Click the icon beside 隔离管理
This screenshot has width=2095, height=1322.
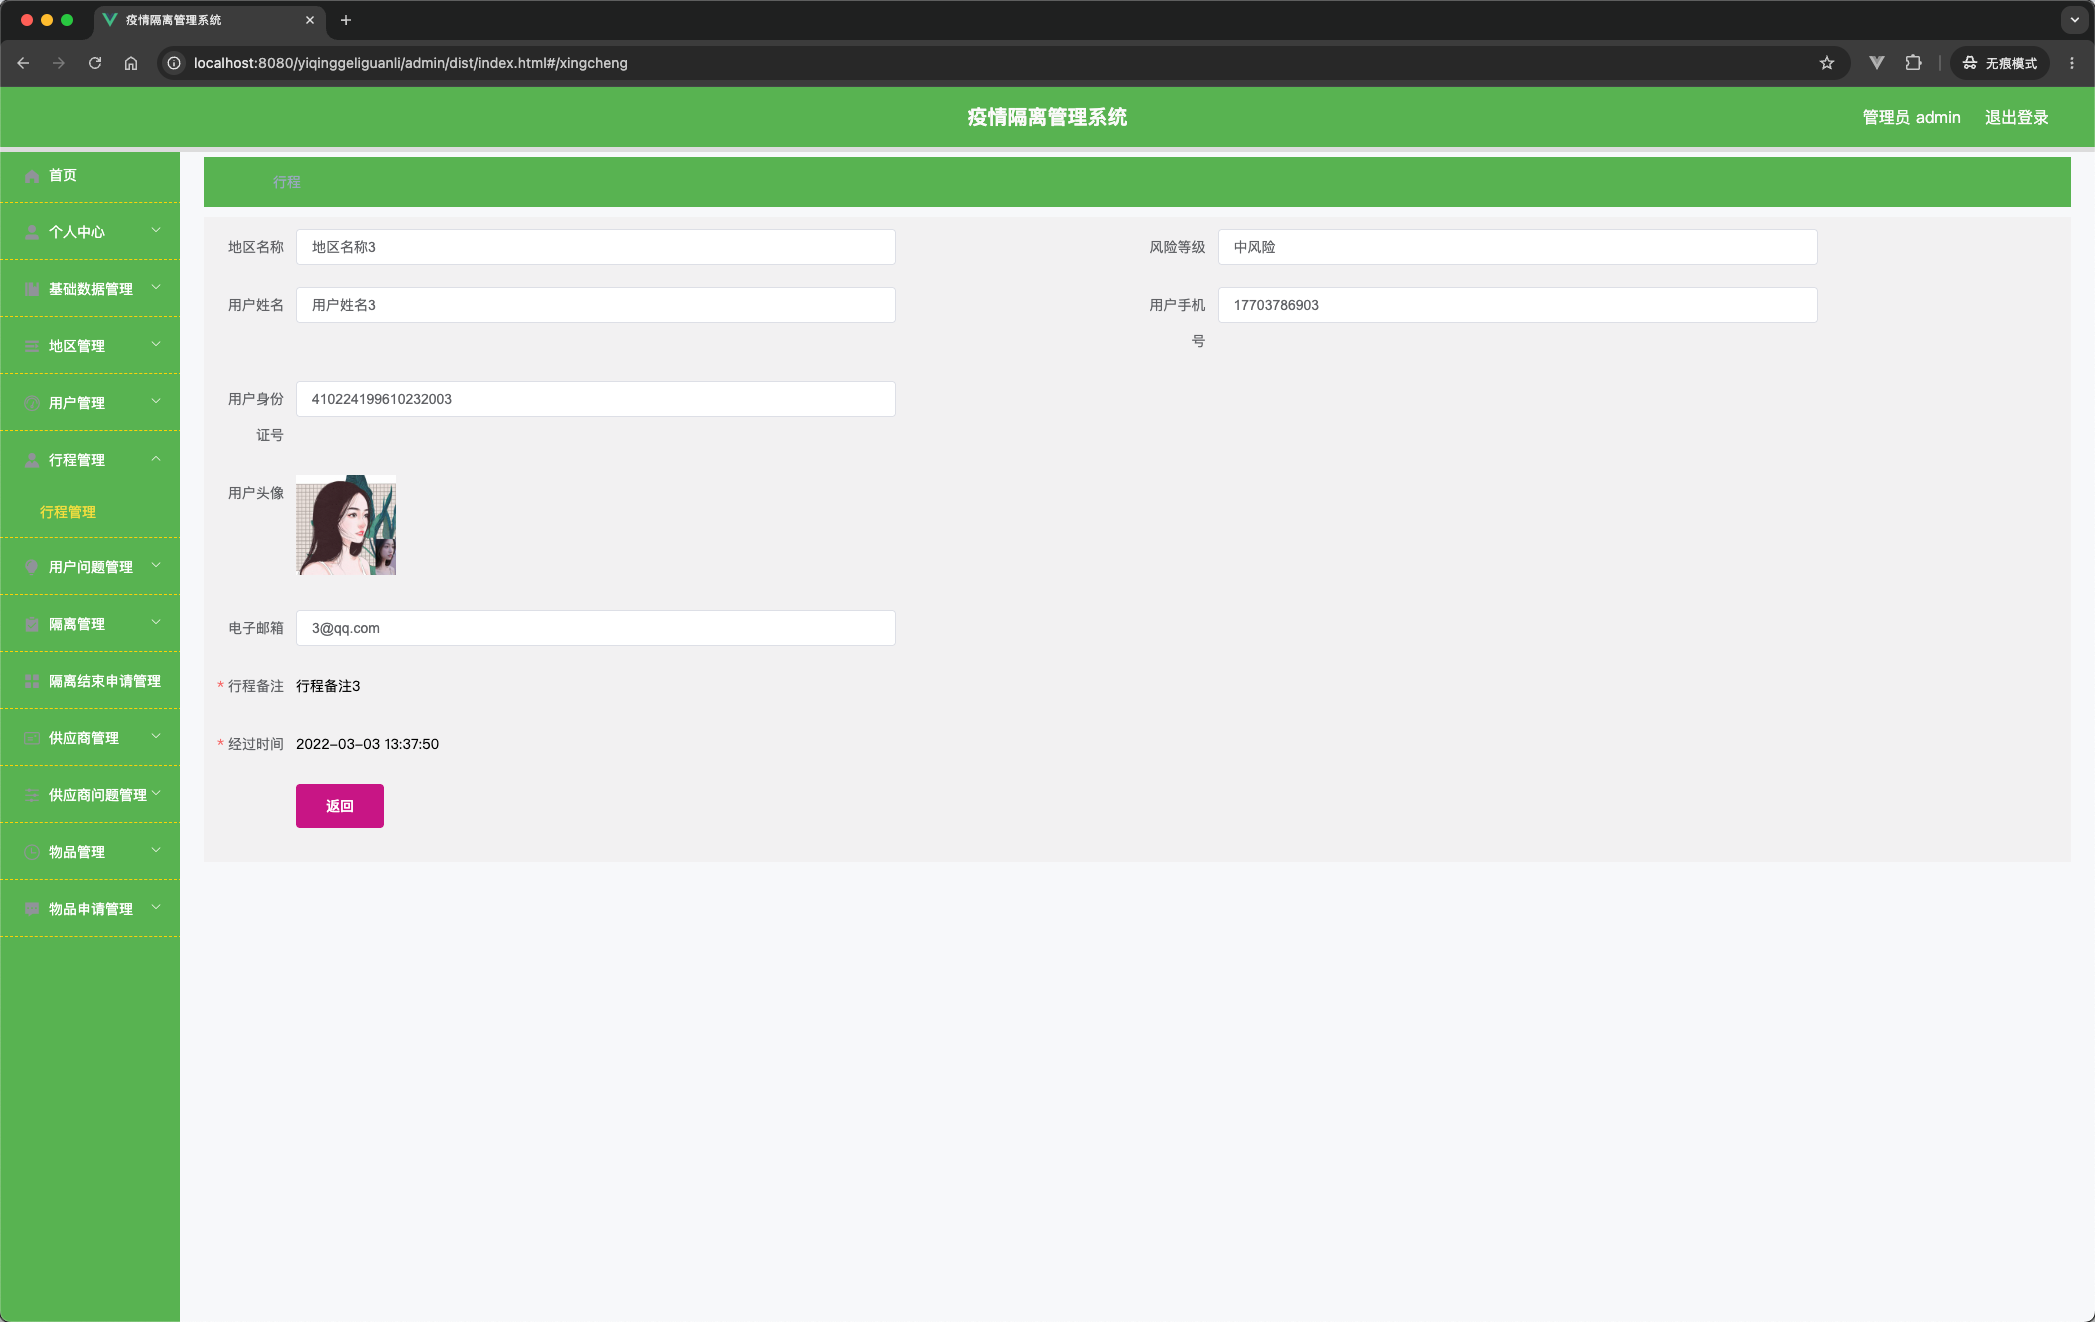point(32,625)
